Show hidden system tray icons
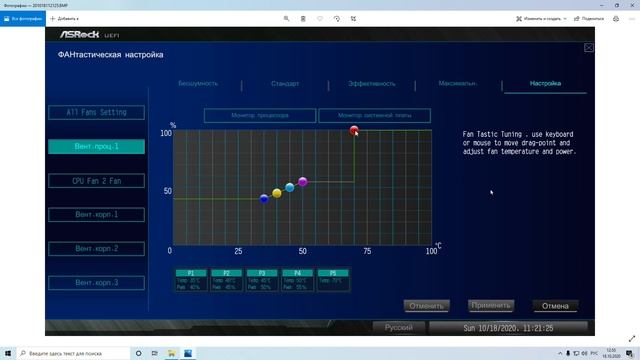640x360 pixels. 560,353
